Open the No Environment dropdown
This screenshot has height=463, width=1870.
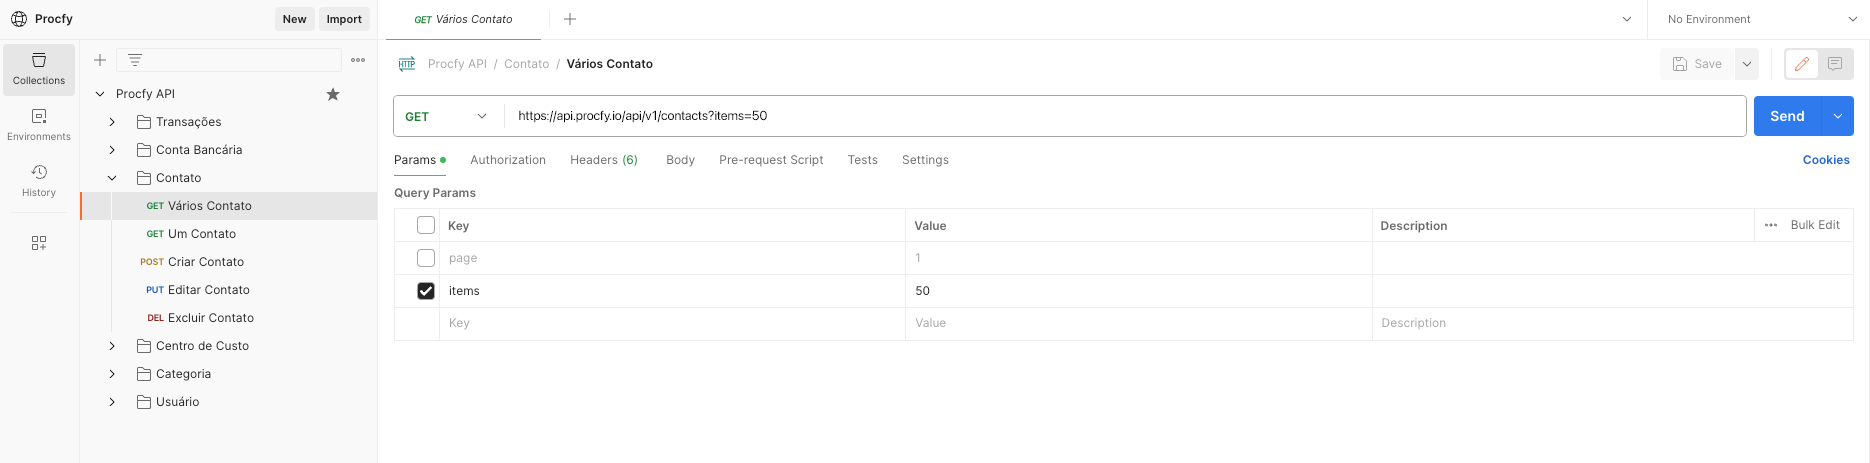1760,19
